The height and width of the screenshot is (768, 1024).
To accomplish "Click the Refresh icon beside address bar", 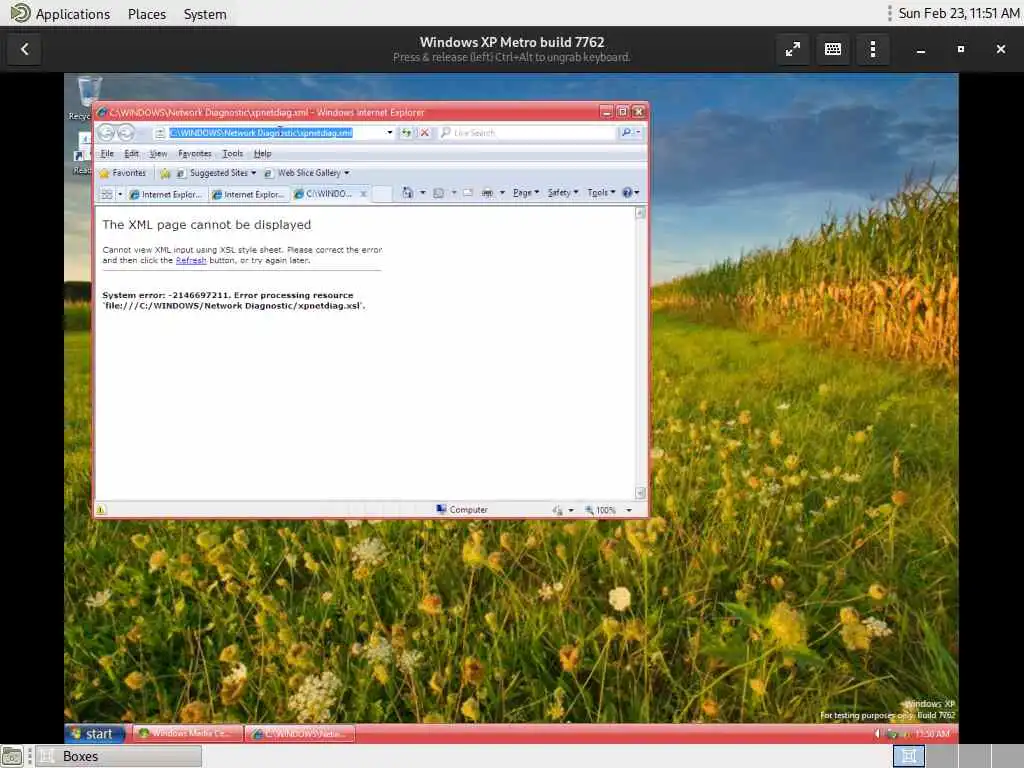I will tap(406, 133).
